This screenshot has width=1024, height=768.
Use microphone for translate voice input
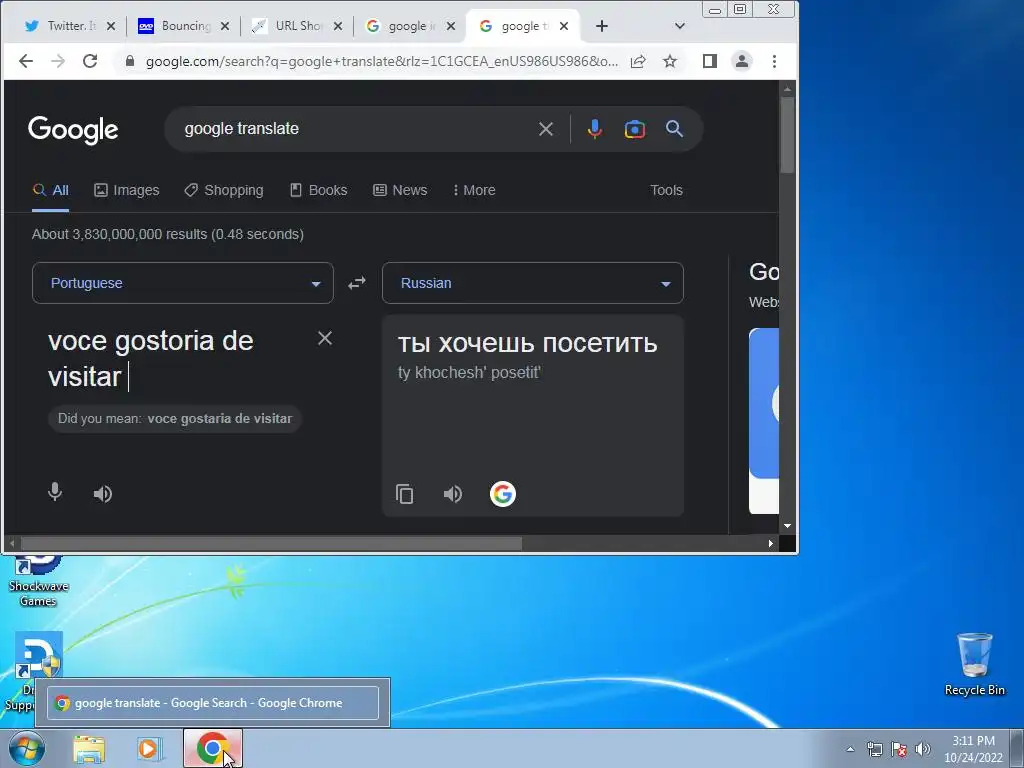pyautogui.click(x=56, y=492)
